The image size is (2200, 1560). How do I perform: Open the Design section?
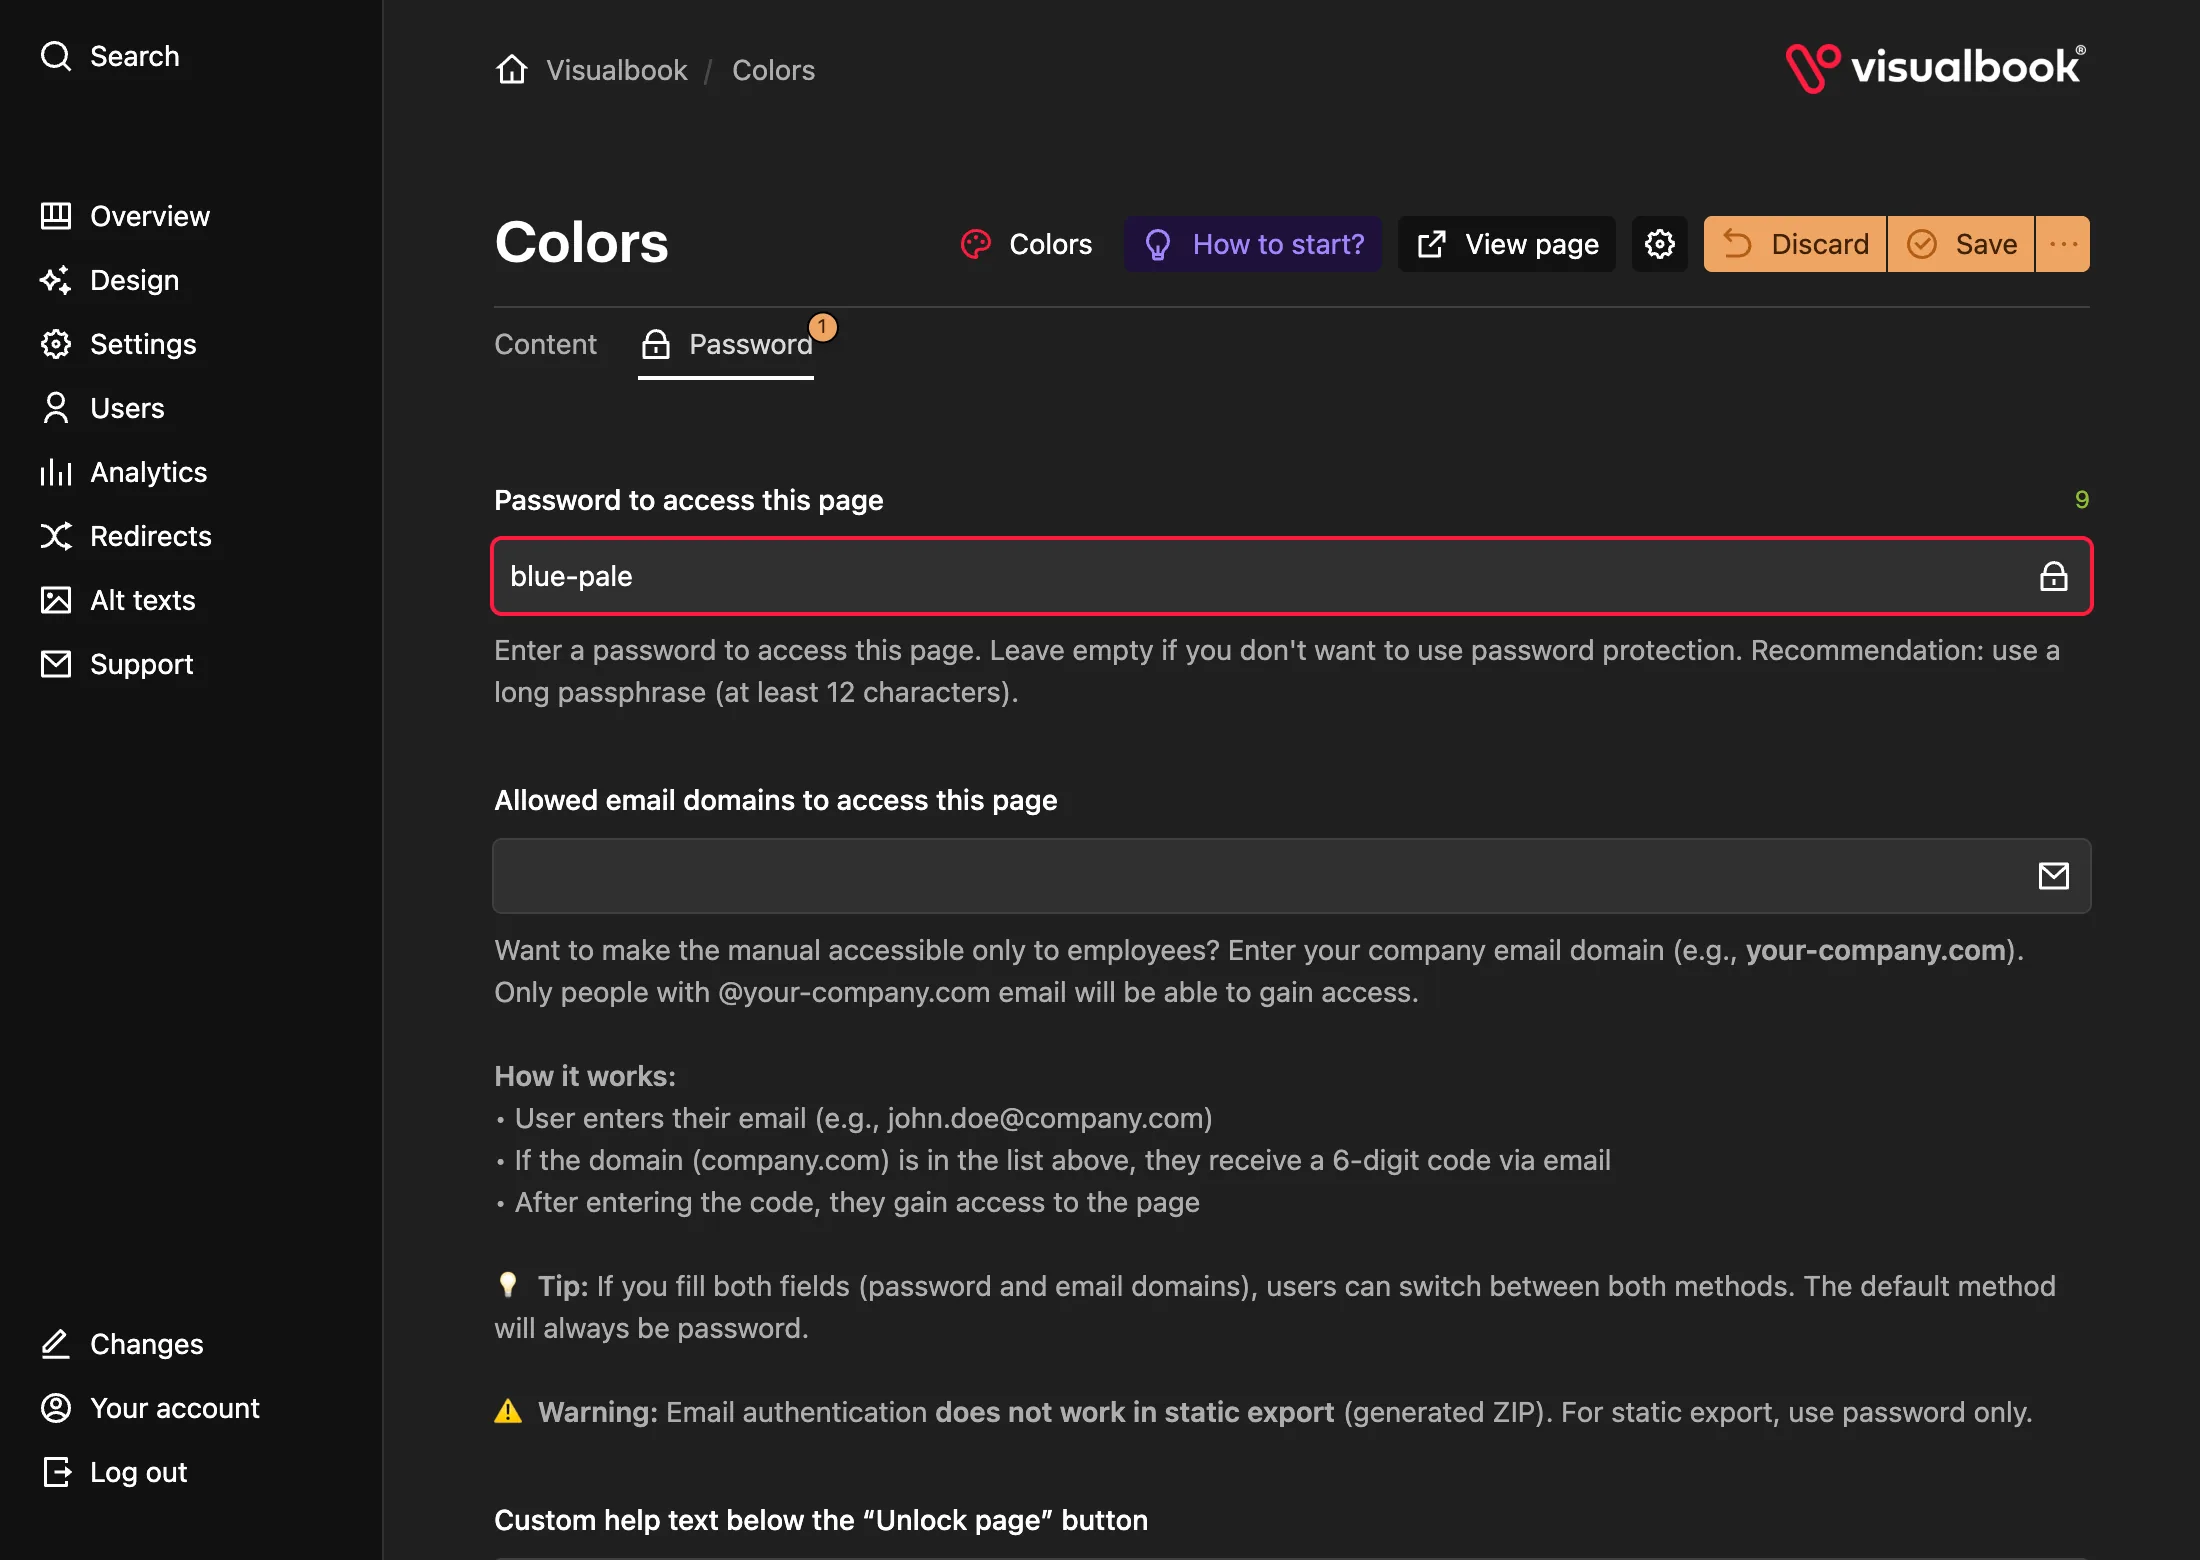pyautogui.click(x=110, y=280)
